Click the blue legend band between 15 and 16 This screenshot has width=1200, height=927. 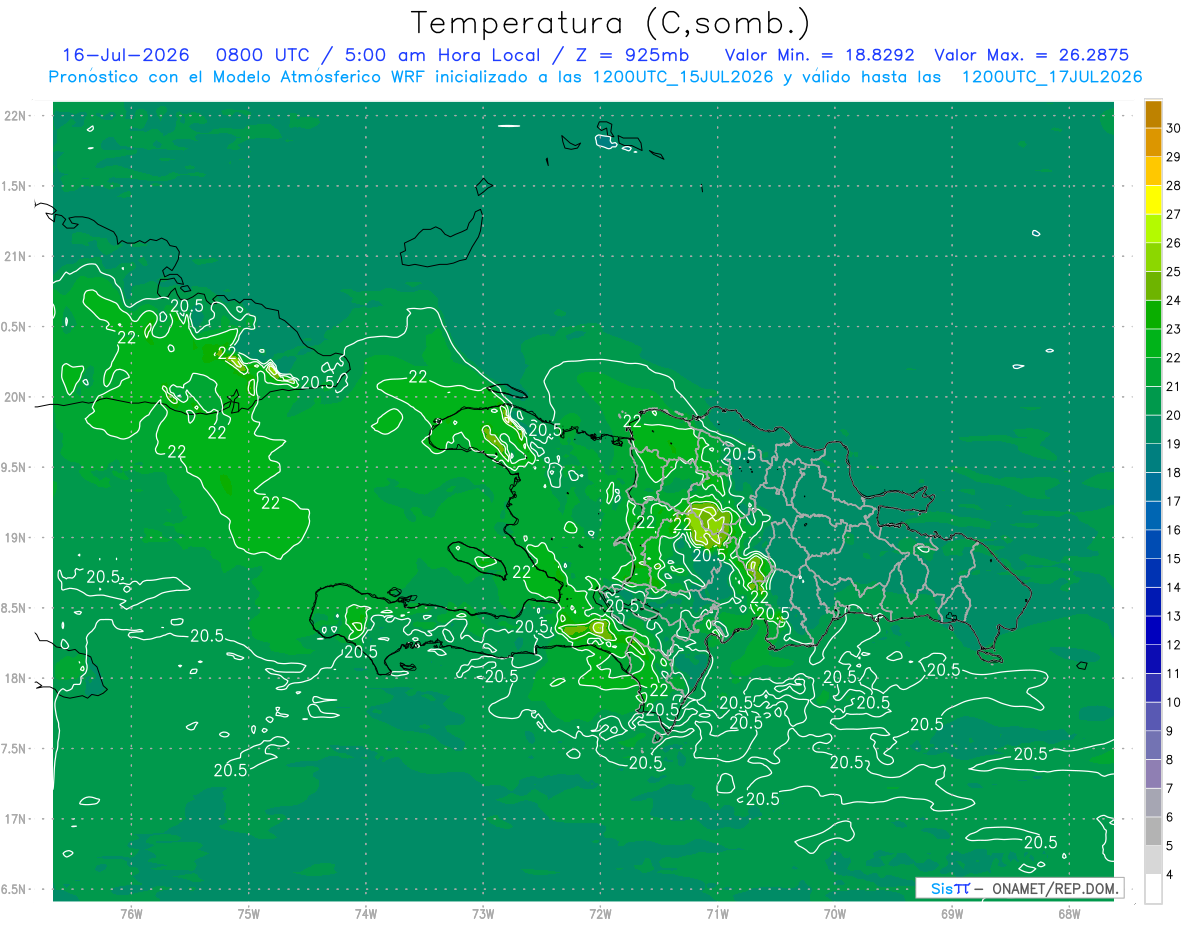[x=1153, y=545]
